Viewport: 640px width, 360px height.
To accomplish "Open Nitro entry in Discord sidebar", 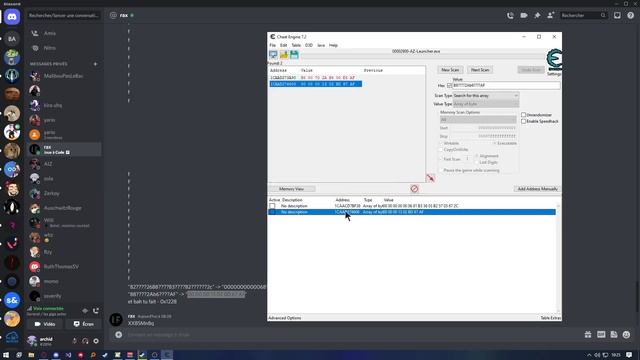I will tap(64, 48).
